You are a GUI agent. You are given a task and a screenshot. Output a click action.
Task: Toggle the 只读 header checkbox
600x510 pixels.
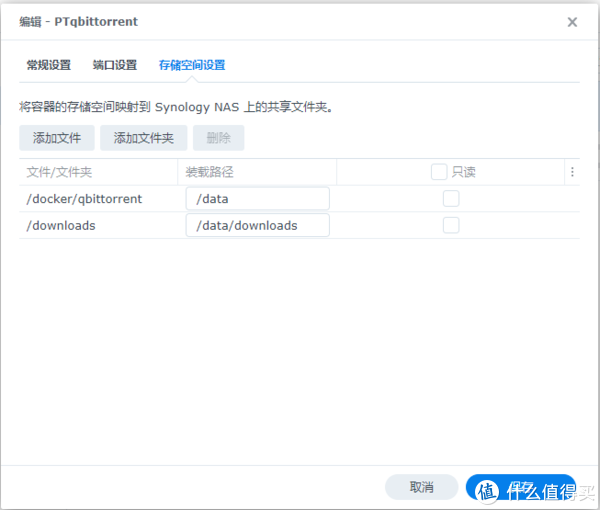pos(439,172)
